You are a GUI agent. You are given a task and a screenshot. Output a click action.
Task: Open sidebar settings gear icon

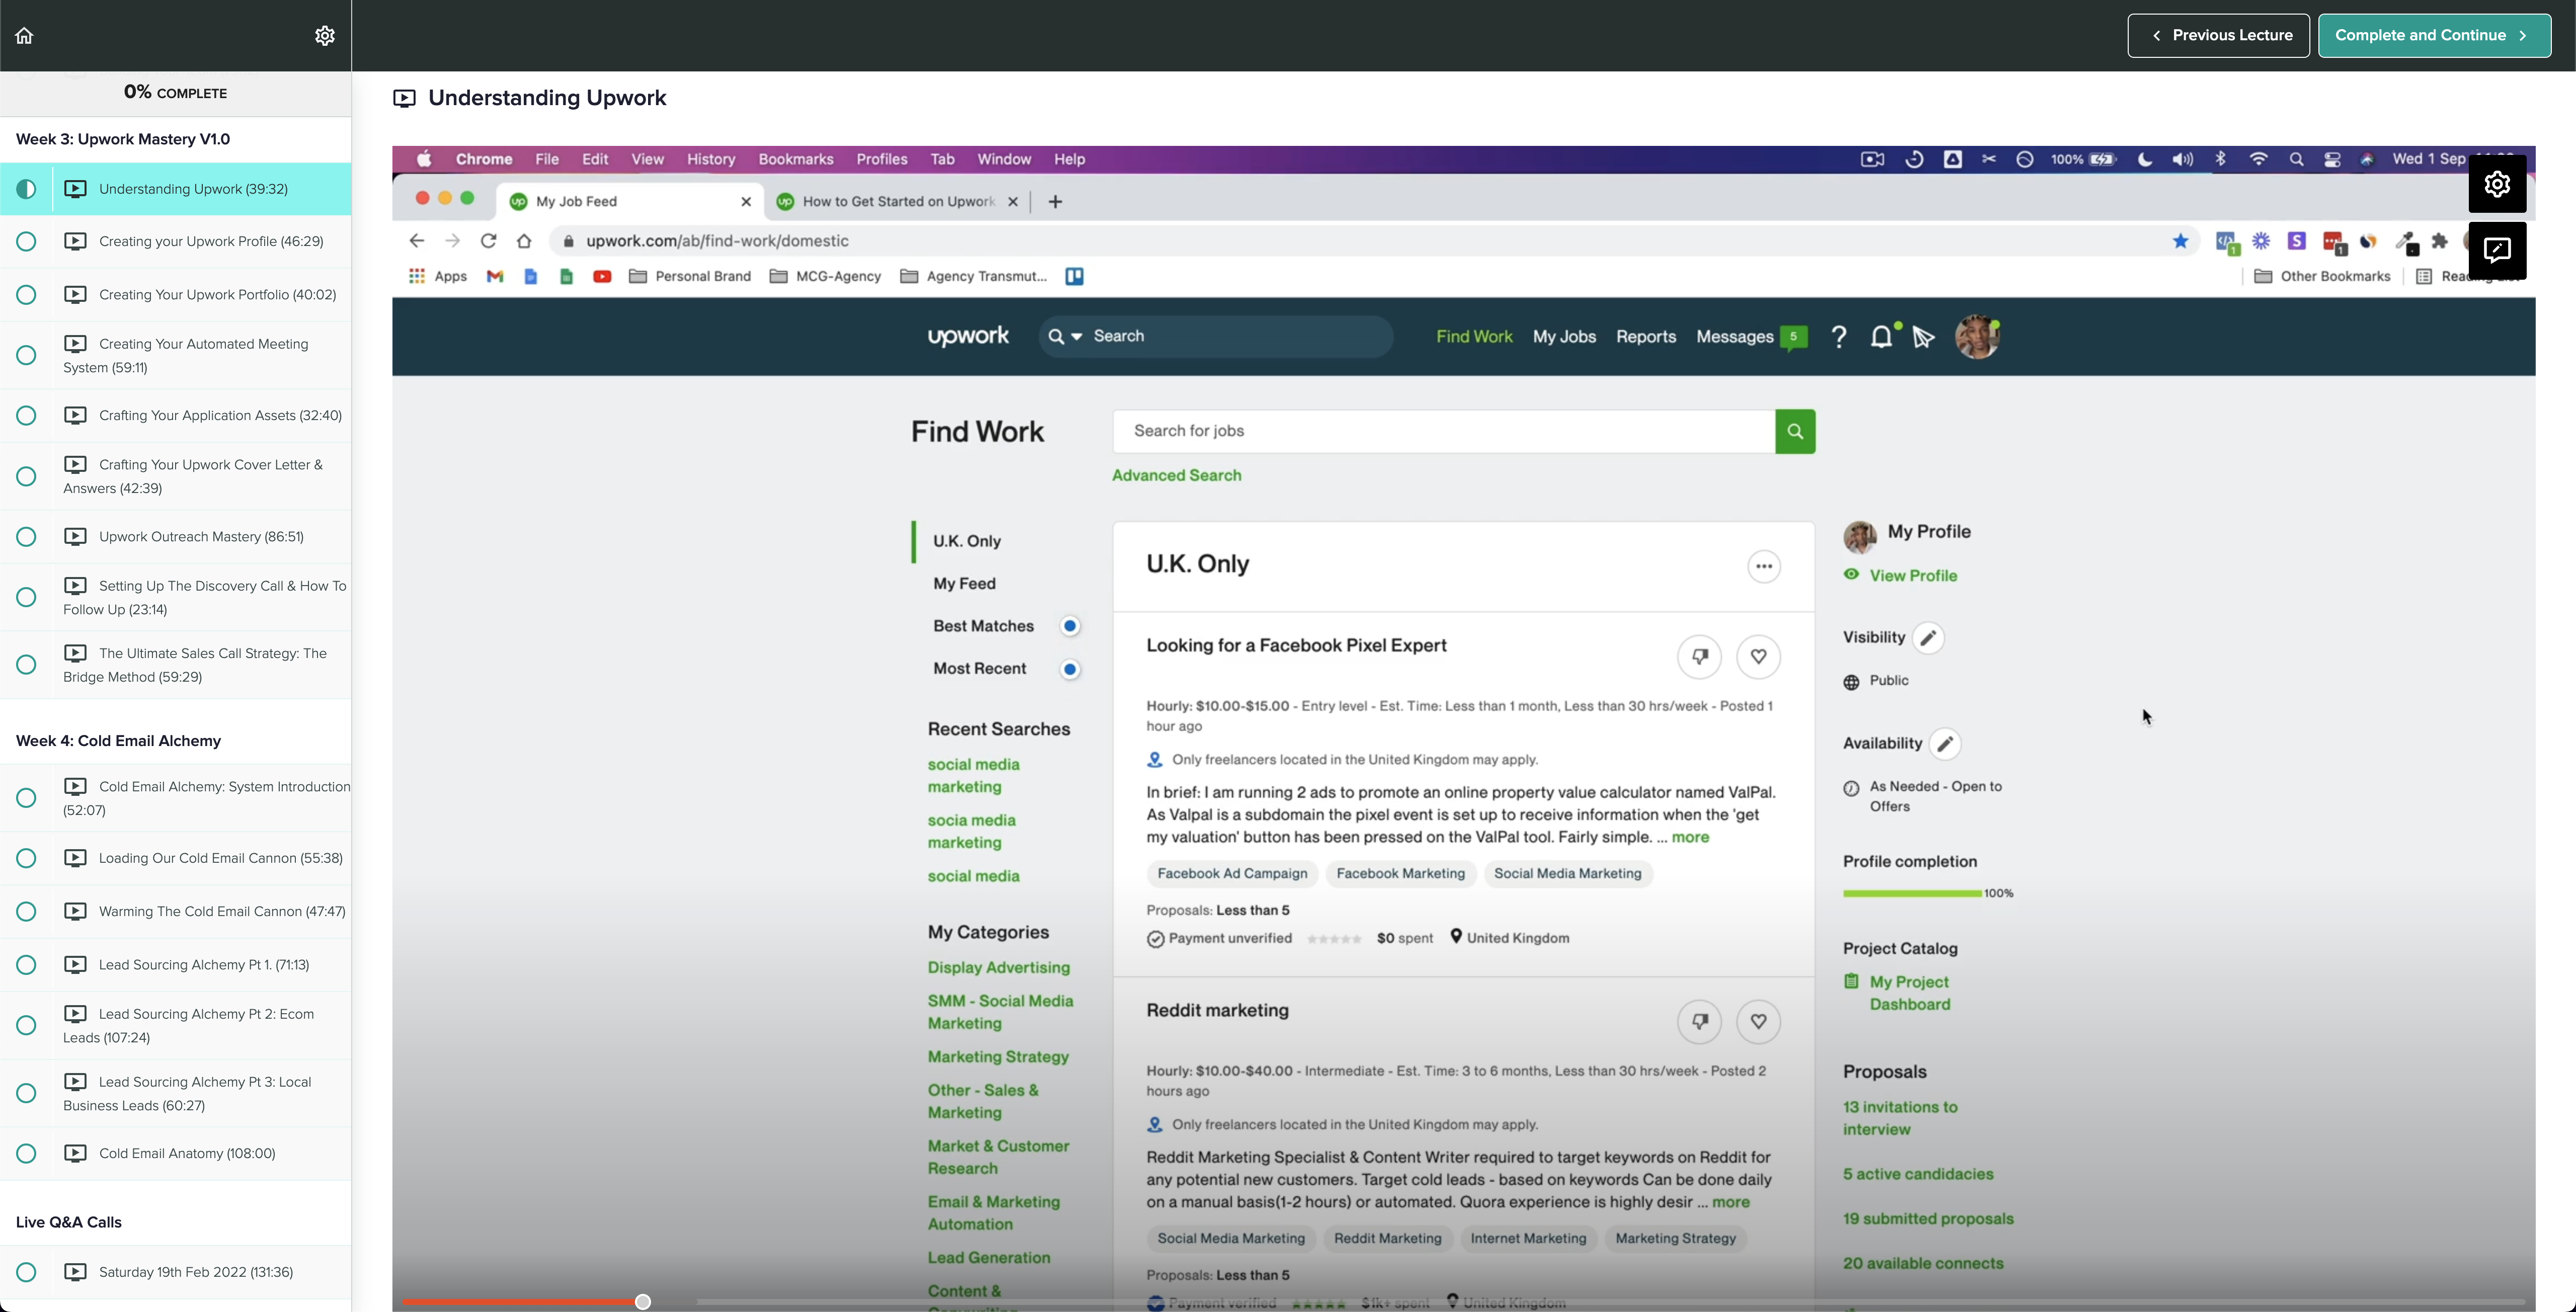coord(325,36)
